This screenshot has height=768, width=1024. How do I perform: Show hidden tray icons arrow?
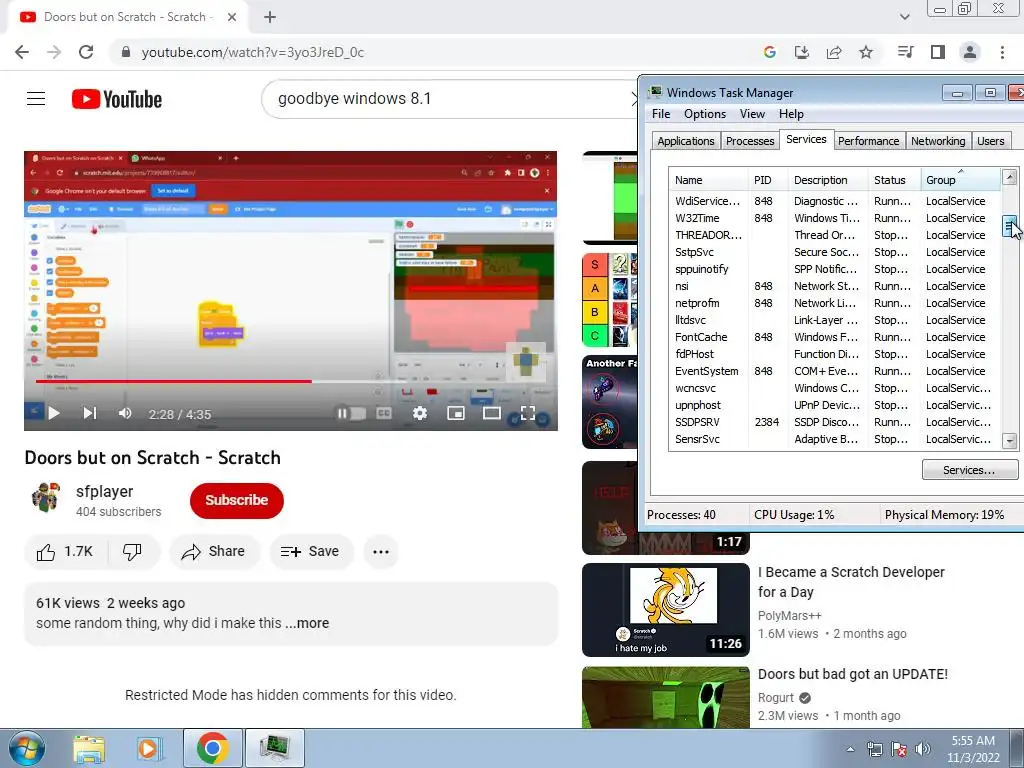coord(850,749)
